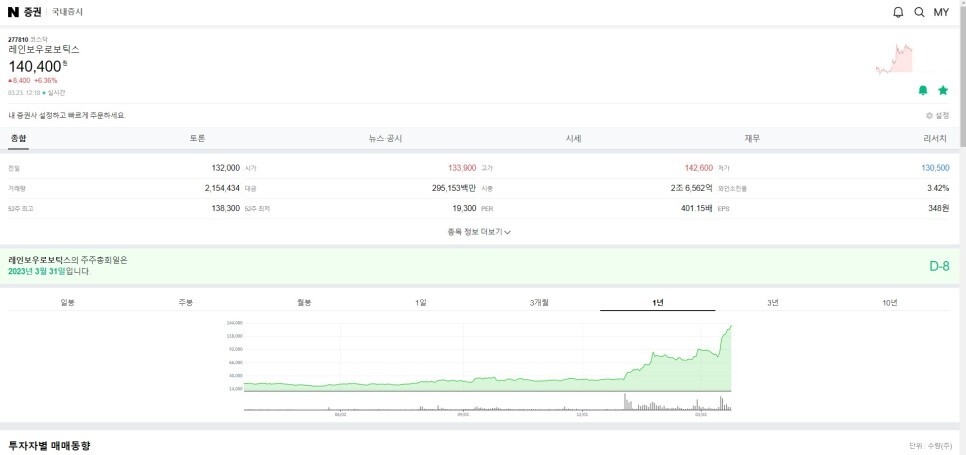
Task: Toggle the green favorite star
Action: (943, 91)
